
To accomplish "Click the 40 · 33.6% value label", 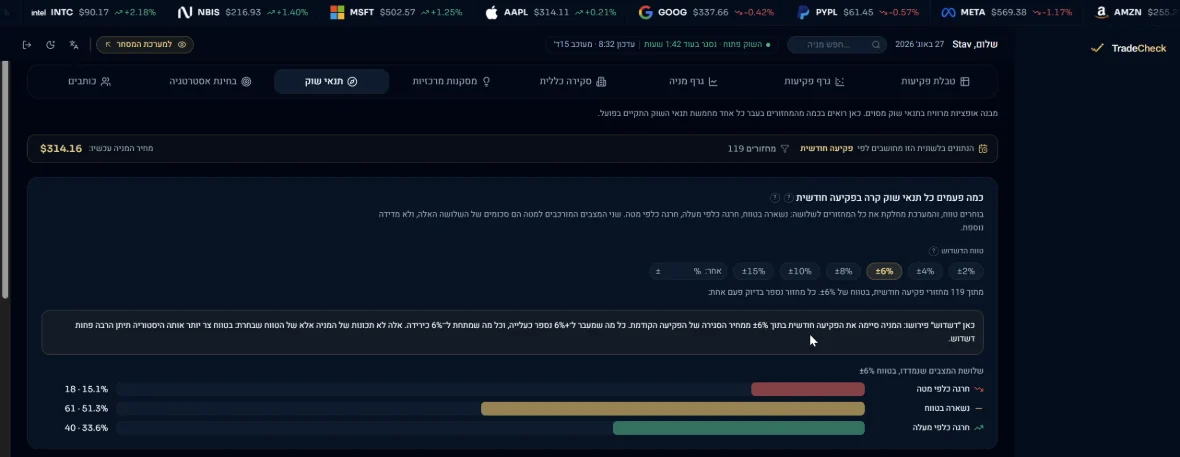I will 87,428.
